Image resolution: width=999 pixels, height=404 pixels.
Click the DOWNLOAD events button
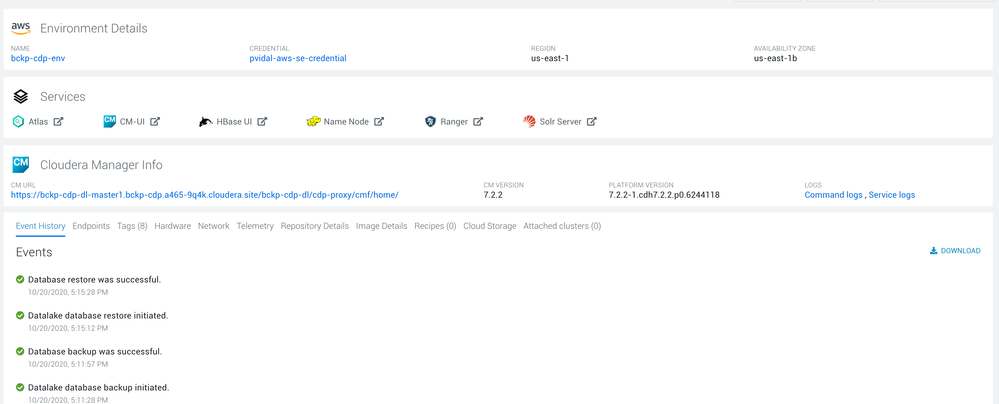(955, 251)
